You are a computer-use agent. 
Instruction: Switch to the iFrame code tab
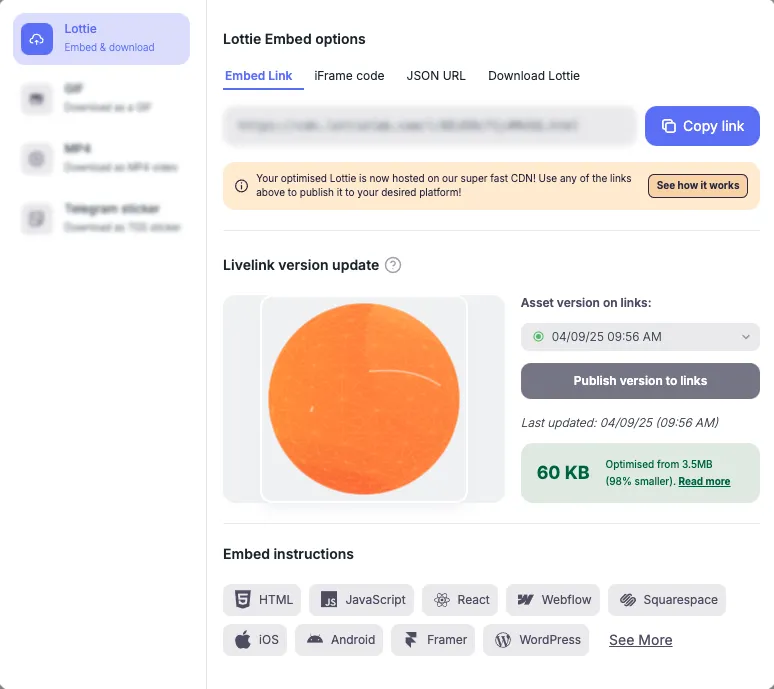coord(349,76)
